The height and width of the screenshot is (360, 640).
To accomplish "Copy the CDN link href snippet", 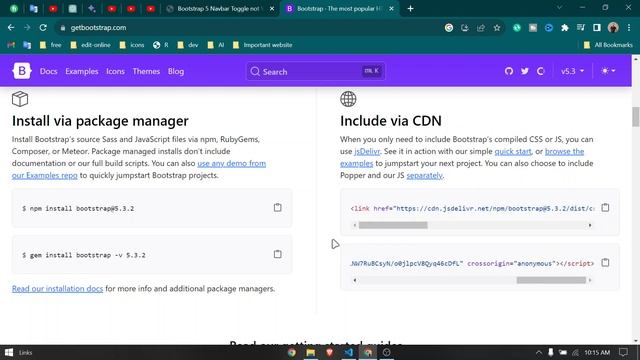I will pyautogui.click(x=605, y=207).
